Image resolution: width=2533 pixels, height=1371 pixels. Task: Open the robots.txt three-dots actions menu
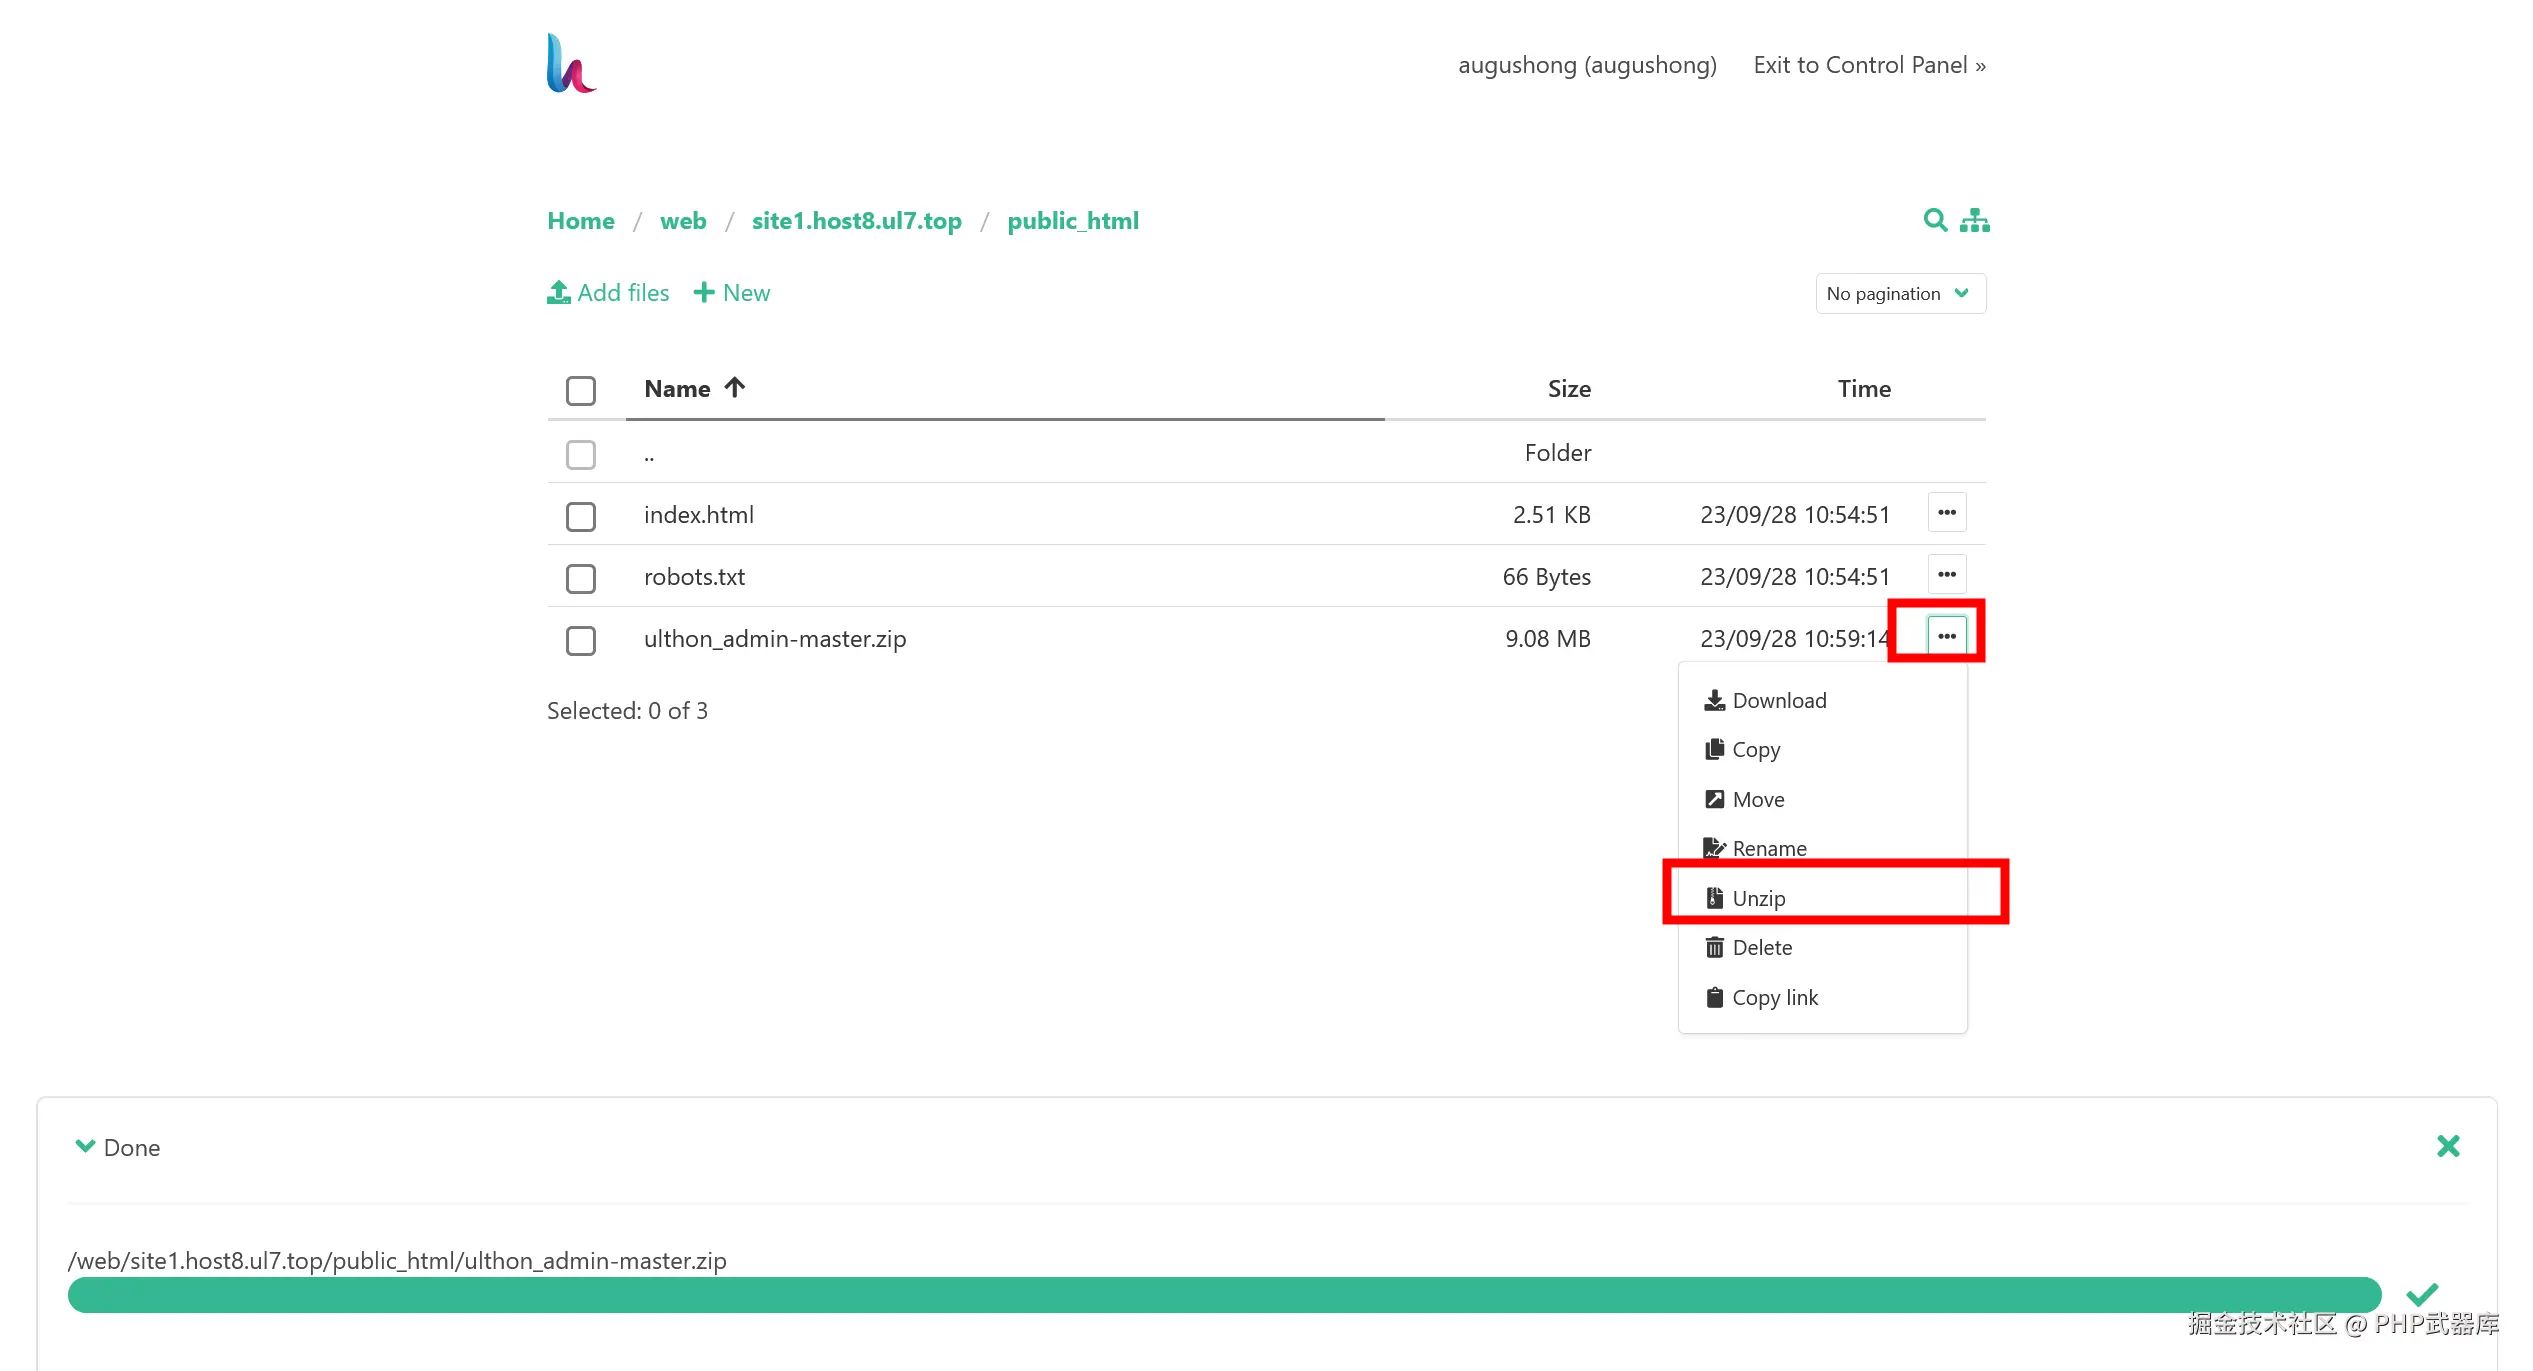1946,575
